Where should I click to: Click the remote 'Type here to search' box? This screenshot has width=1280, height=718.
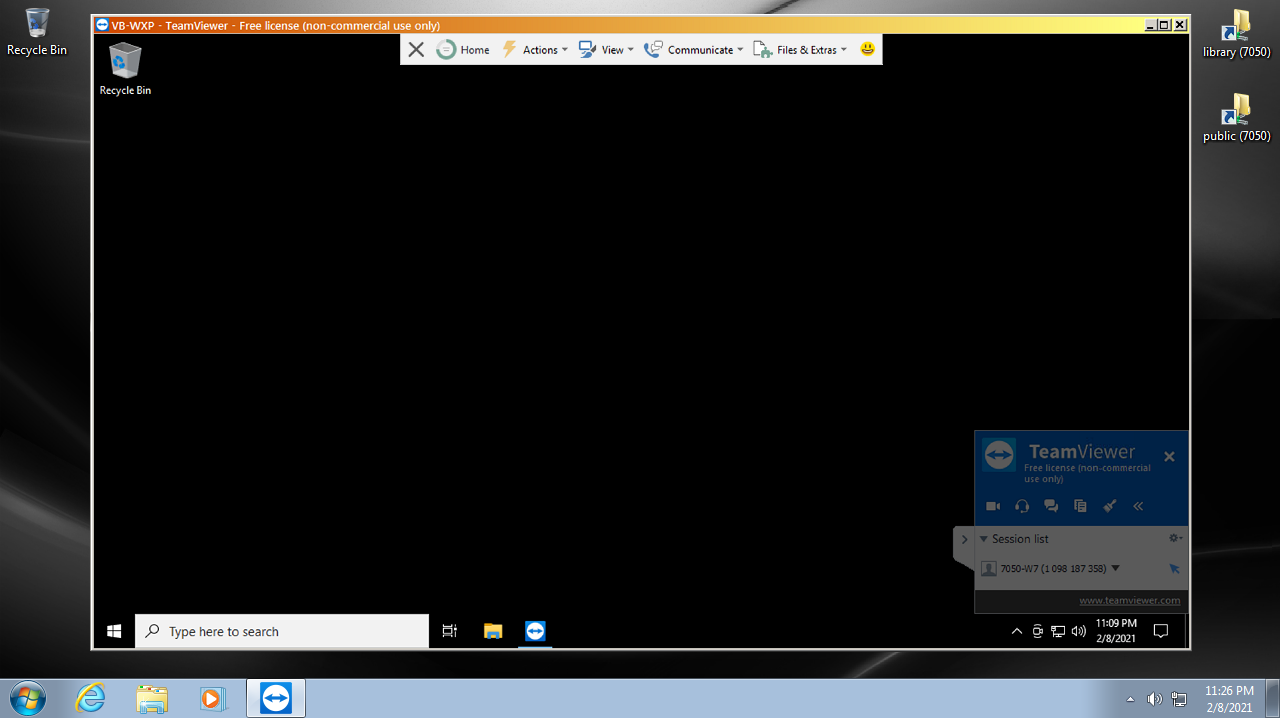[x=282, y=631]
